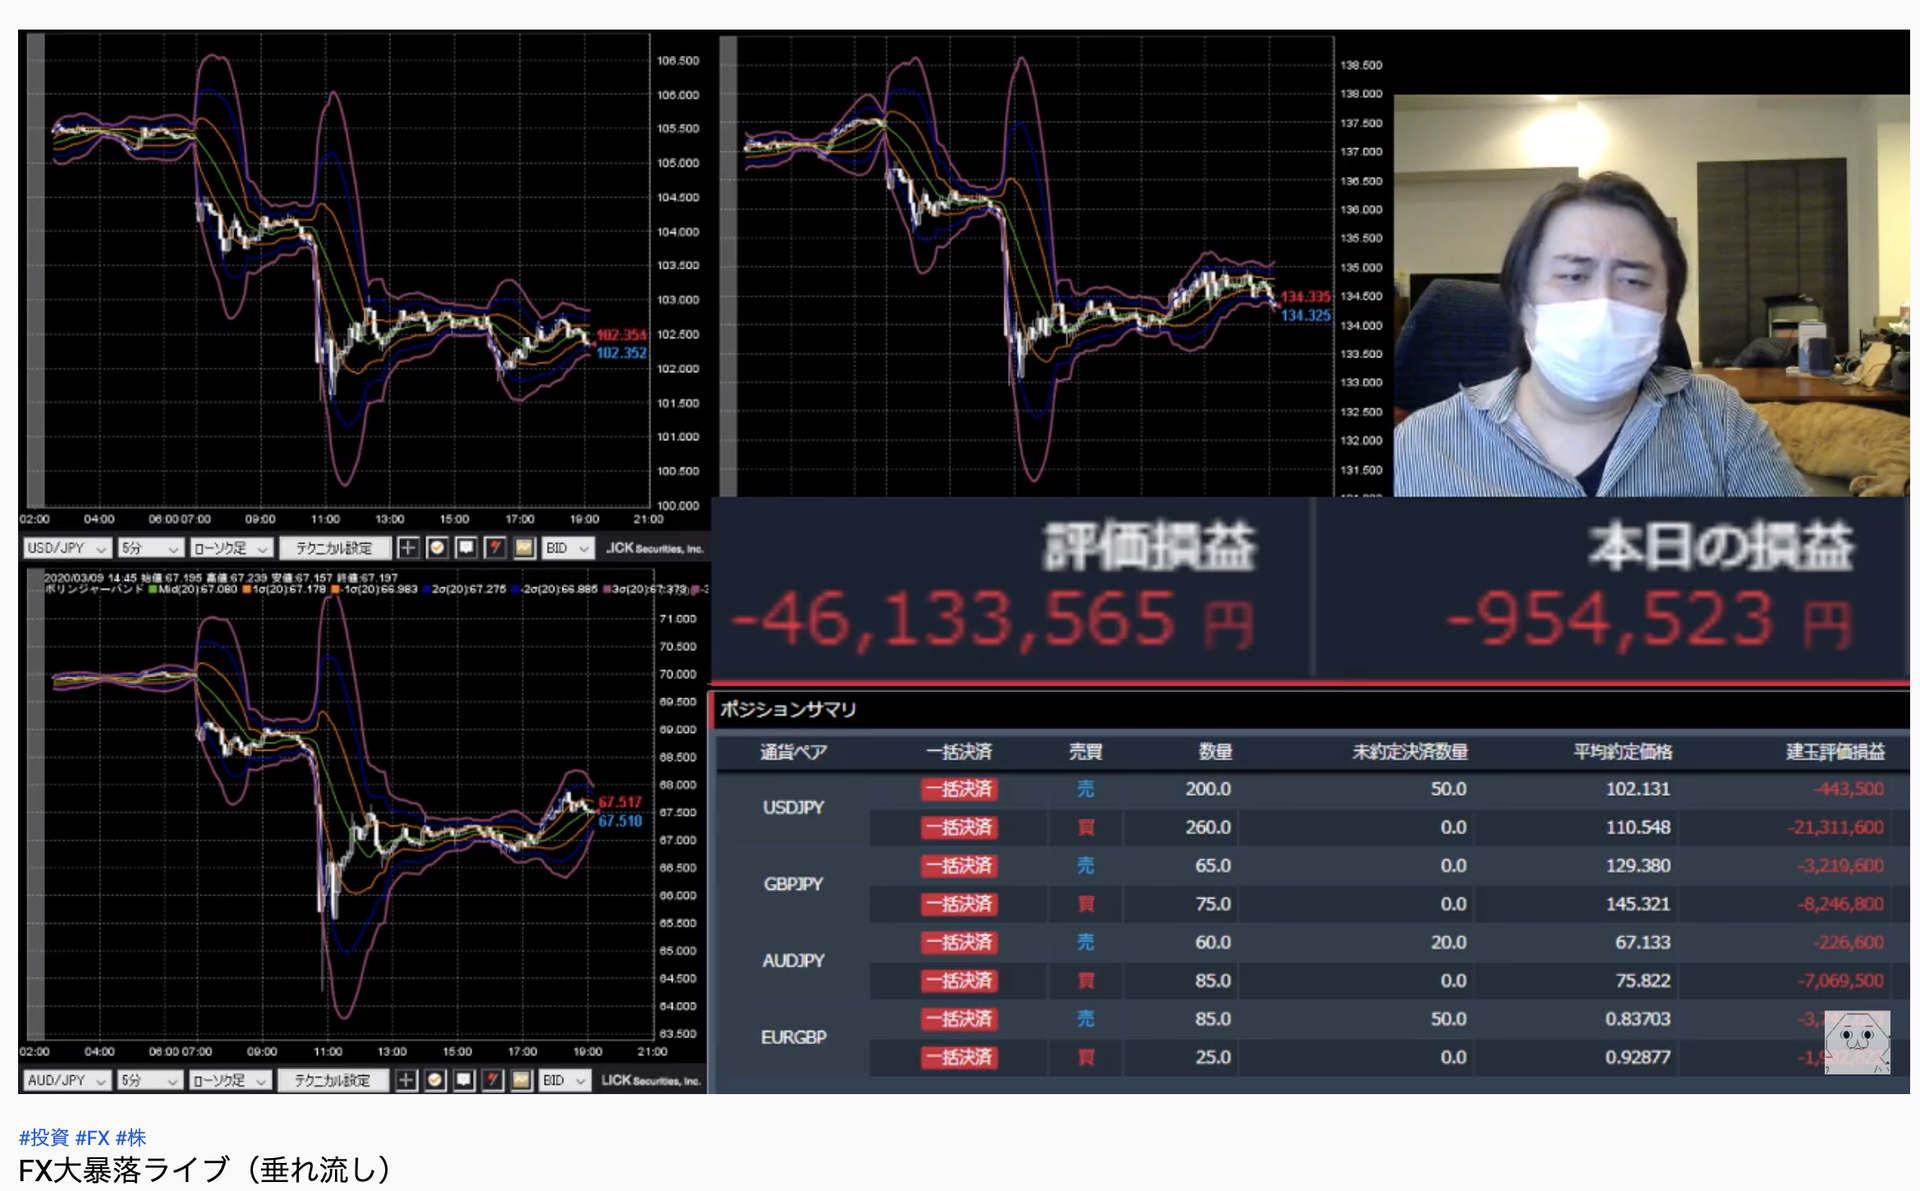Click the average price 0.92877
The height and width of the screenshot is (1191, 1920).
coord(1638,1057)
